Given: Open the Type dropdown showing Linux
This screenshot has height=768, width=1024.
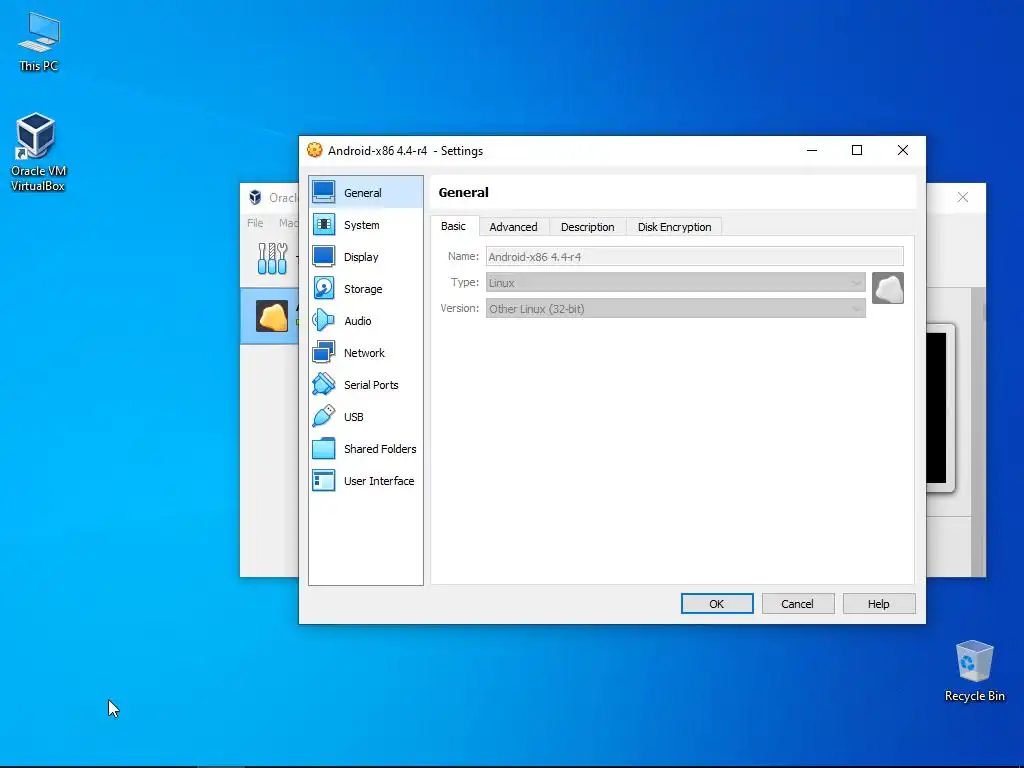Looking at the screenshot, I should tap(676, 283).
